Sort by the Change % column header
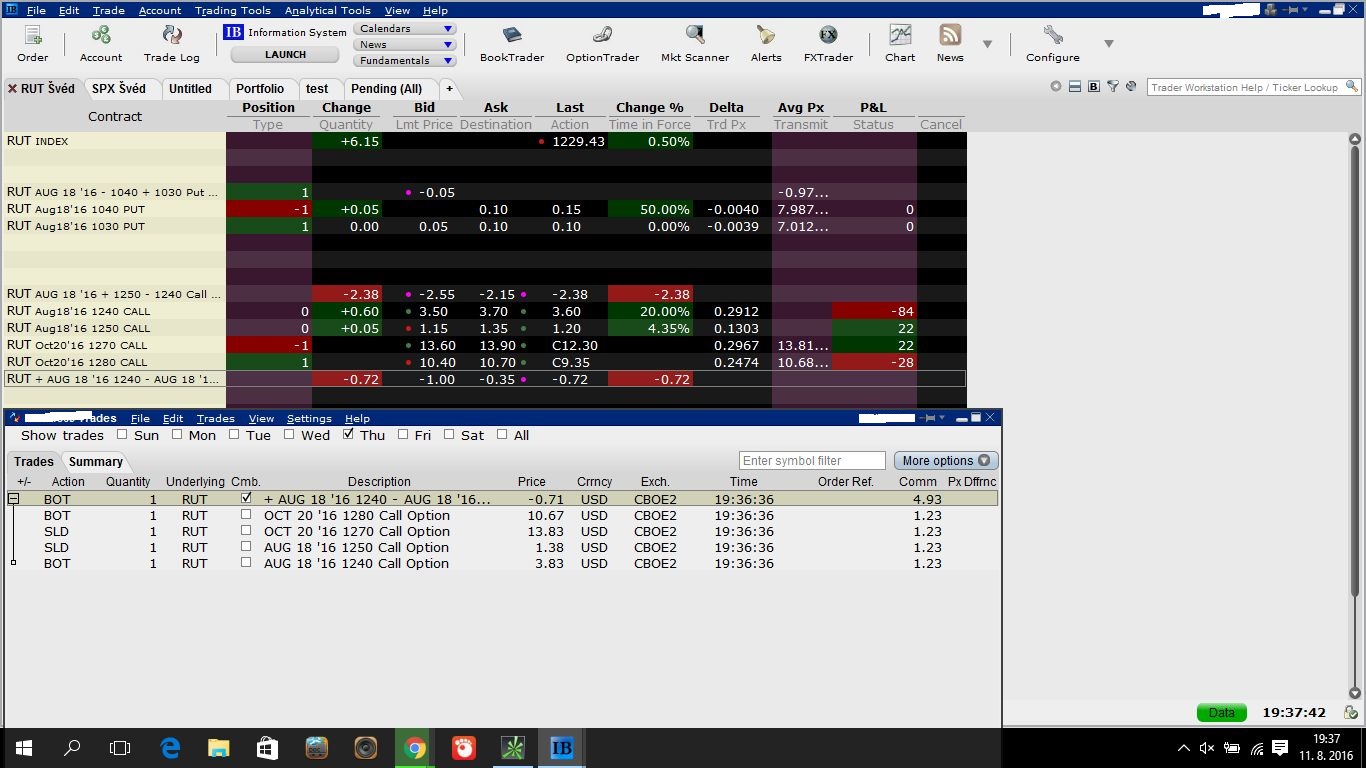1366x768 pixels. tap(650, 108)
